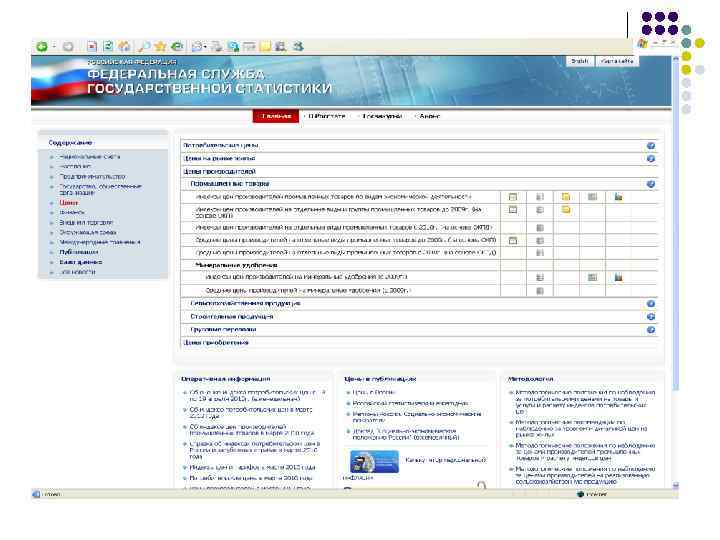Open table icon for indices по видам экономической деятельности
Screen dimensions: 720x540
592,197
